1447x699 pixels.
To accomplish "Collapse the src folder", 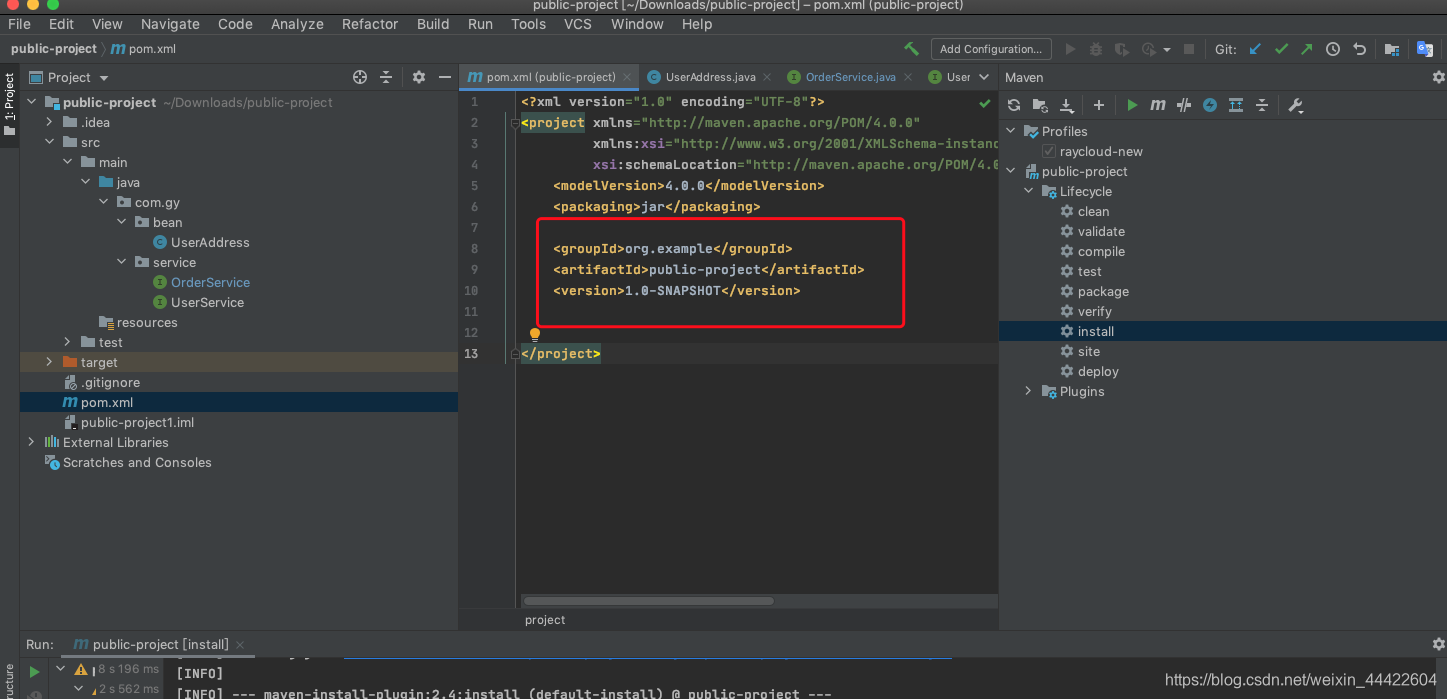I will pos(50,142).
